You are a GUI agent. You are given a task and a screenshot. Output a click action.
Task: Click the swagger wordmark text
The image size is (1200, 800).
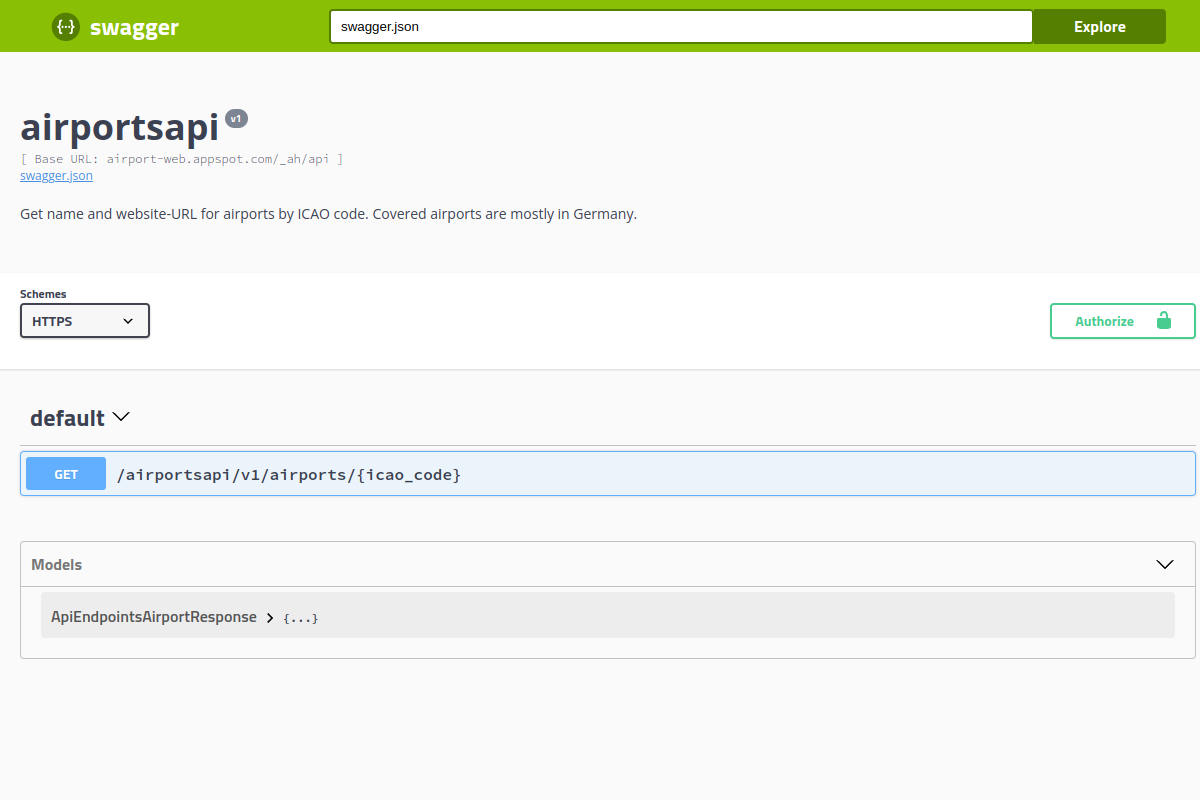tap(134, 28)
